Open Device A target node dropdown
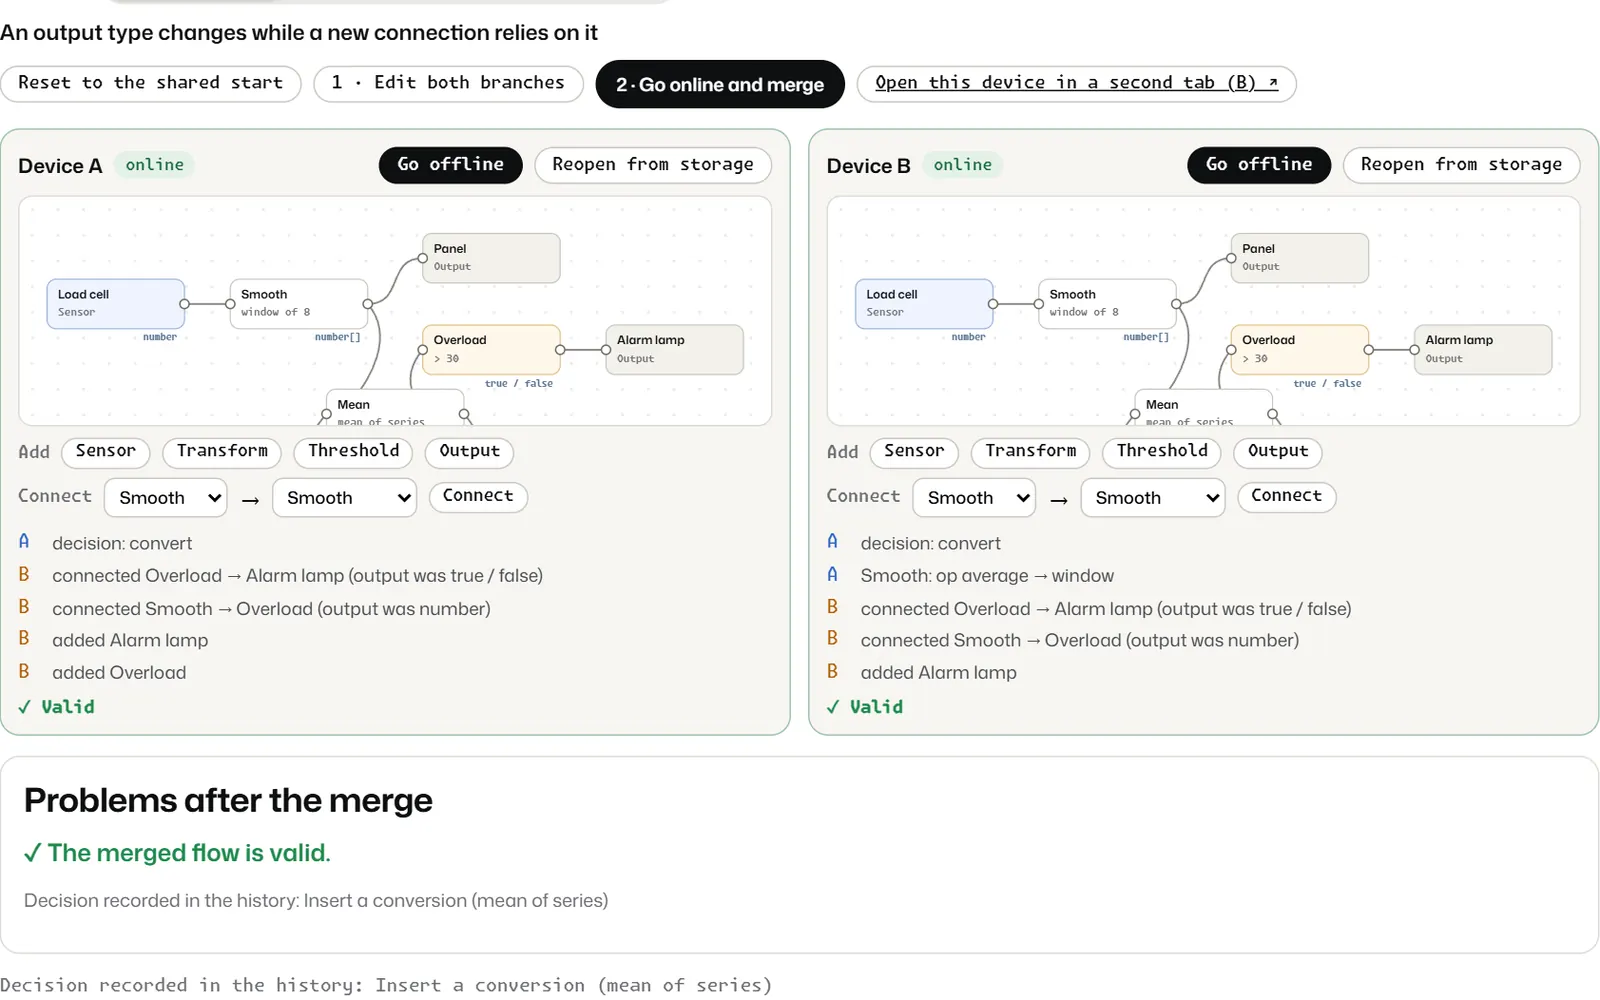Viewport: 1600px width, 1000px height. pos(345,498)
